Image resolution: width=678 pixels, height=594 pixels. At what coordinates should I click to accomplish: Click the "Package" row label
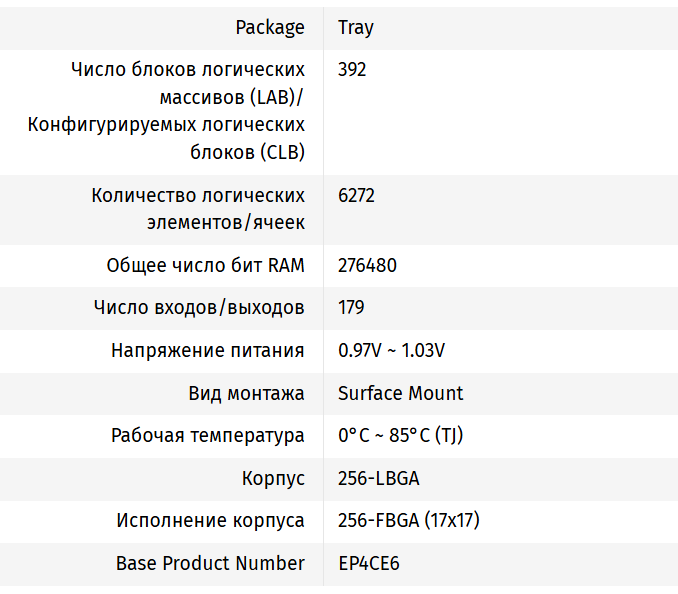pyautogui.click(x=270, y=28)
